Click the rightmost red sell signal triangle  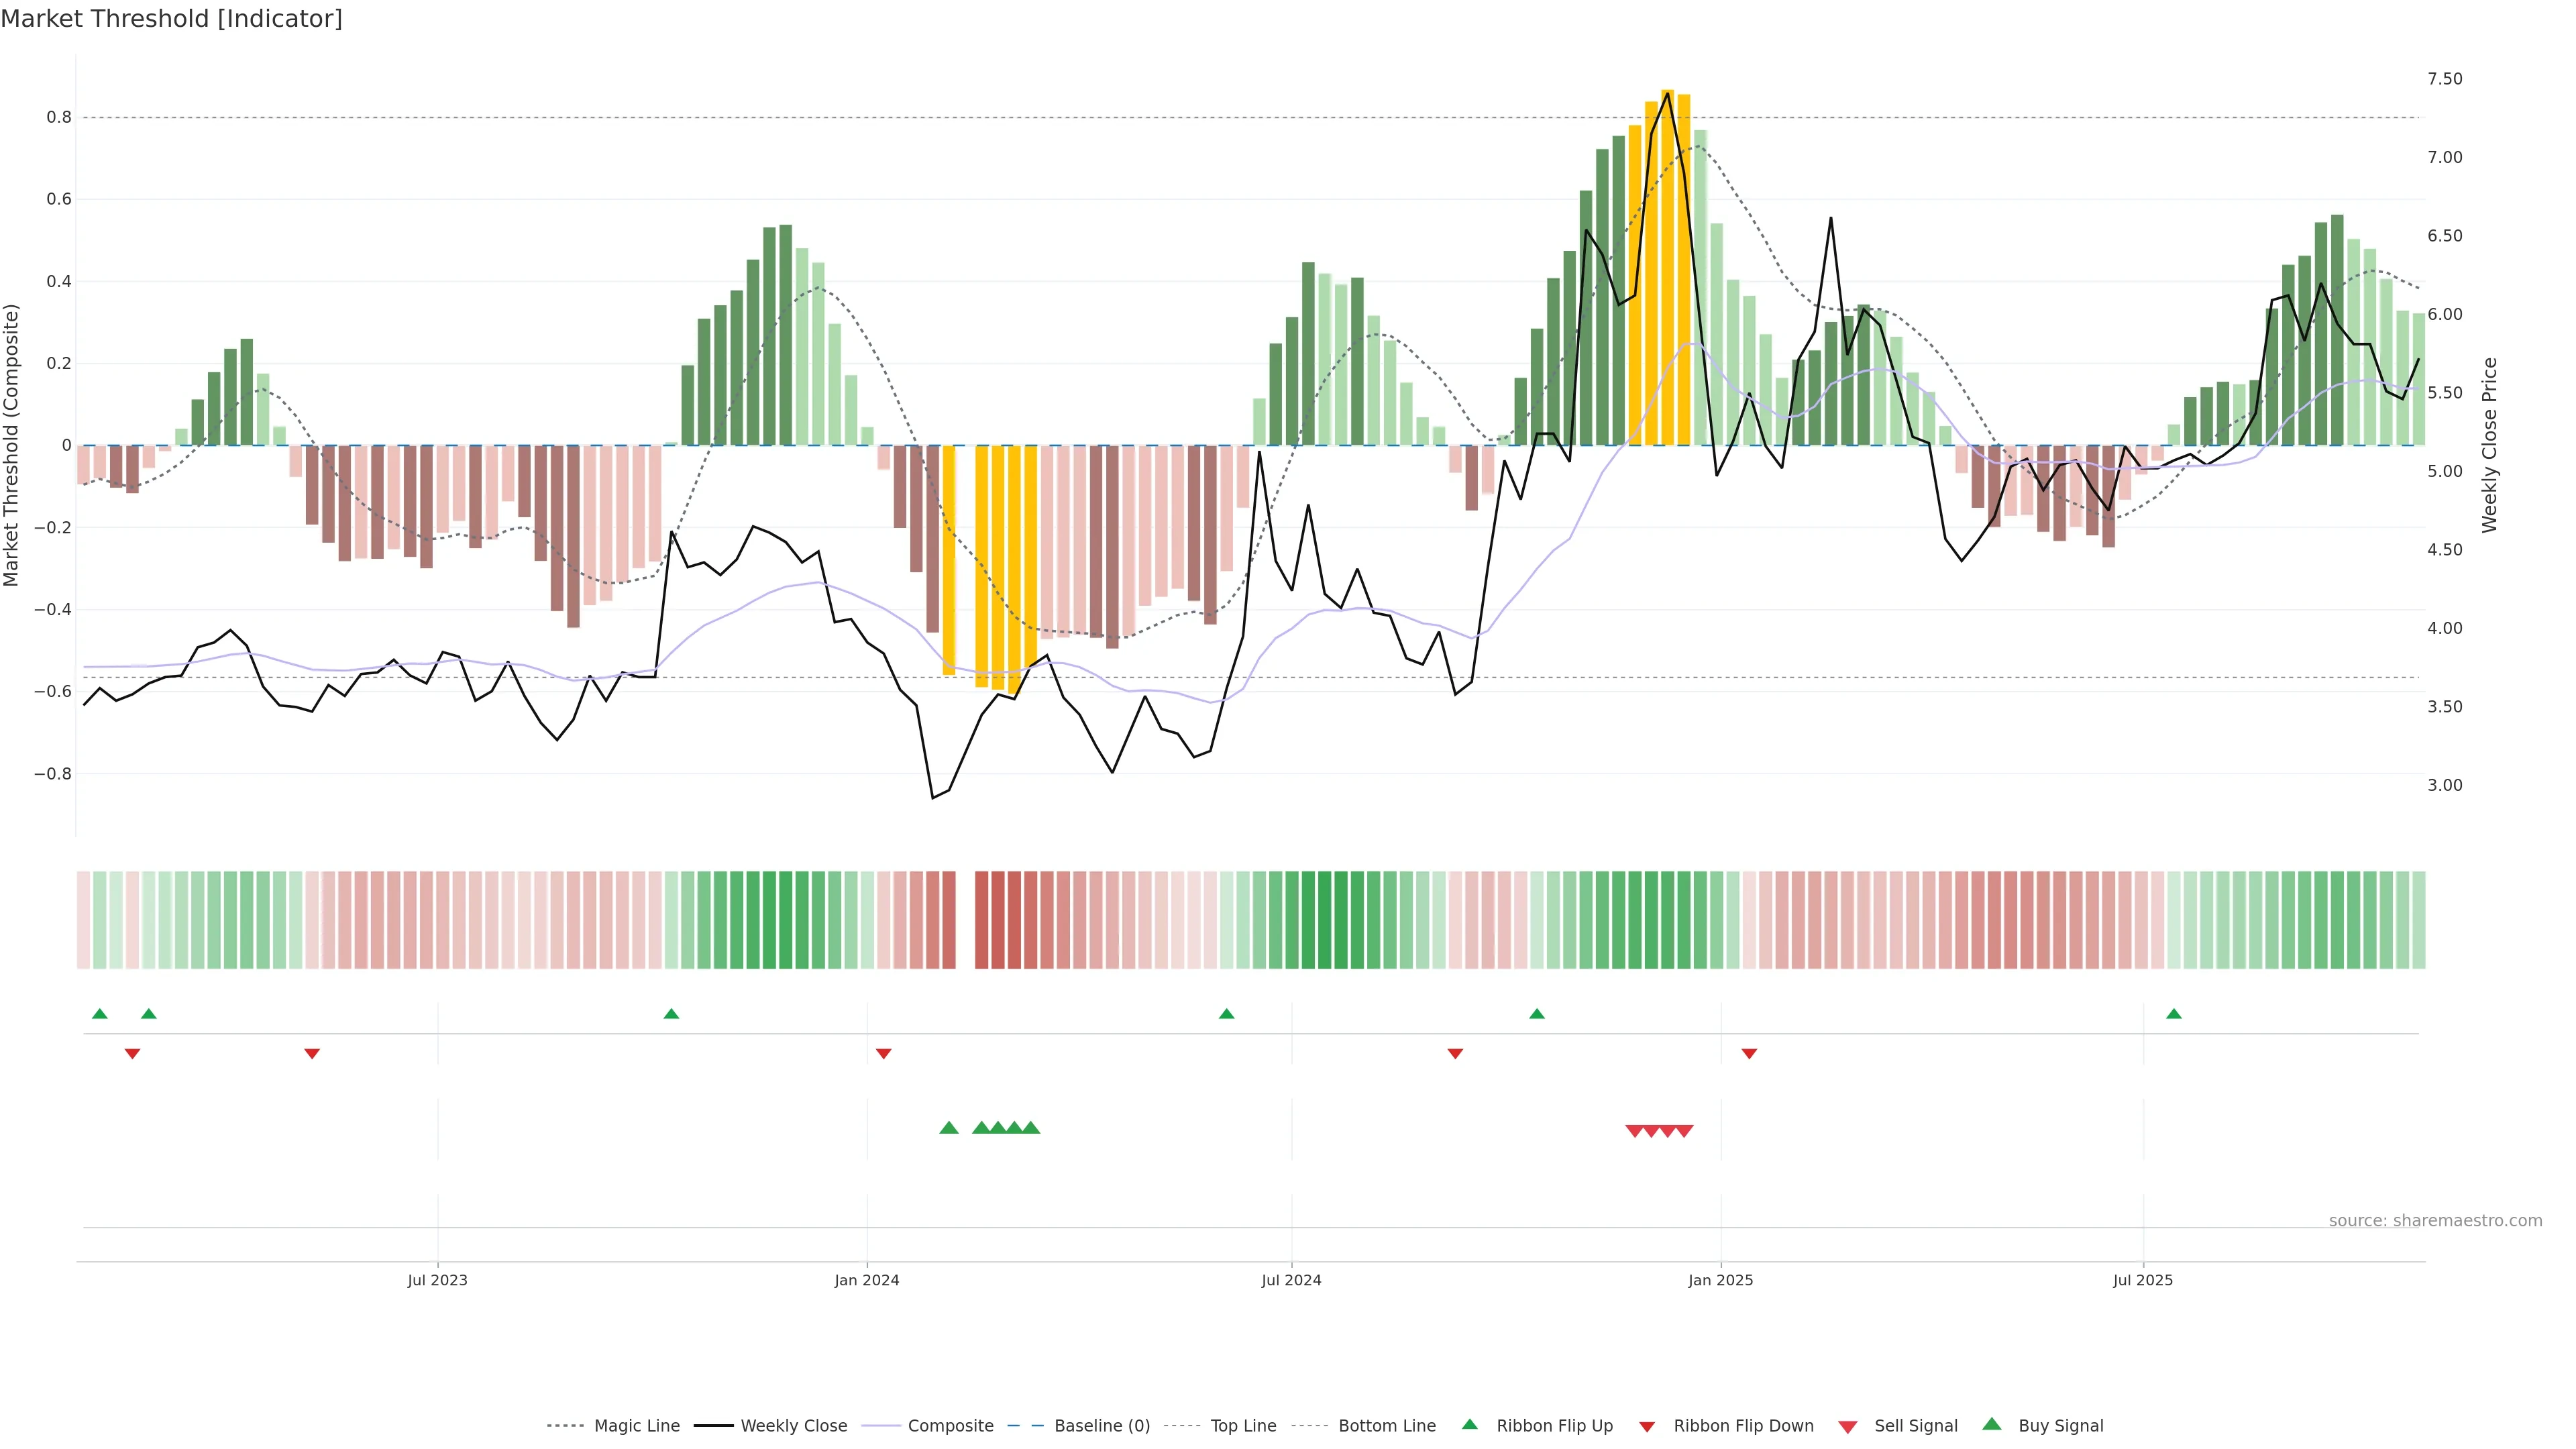(x=1685, y=1131)
